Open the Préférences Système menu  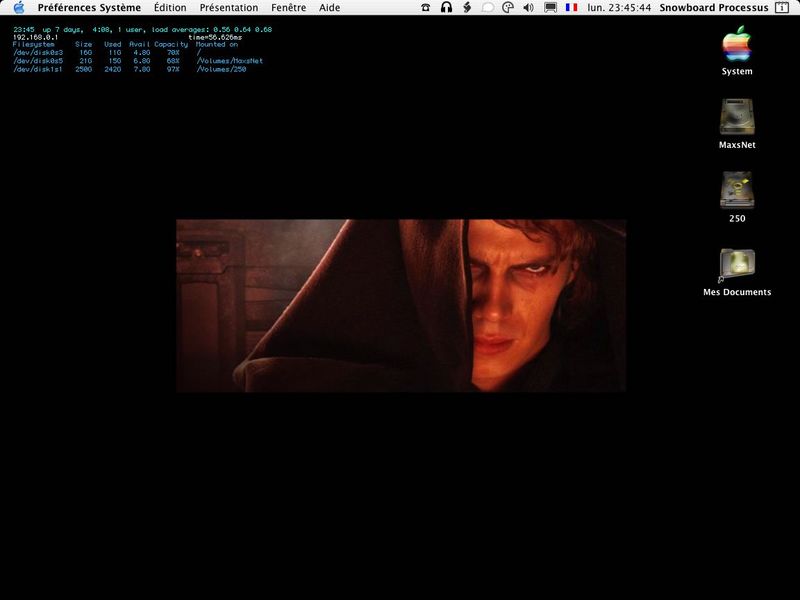tap(89, 8)
